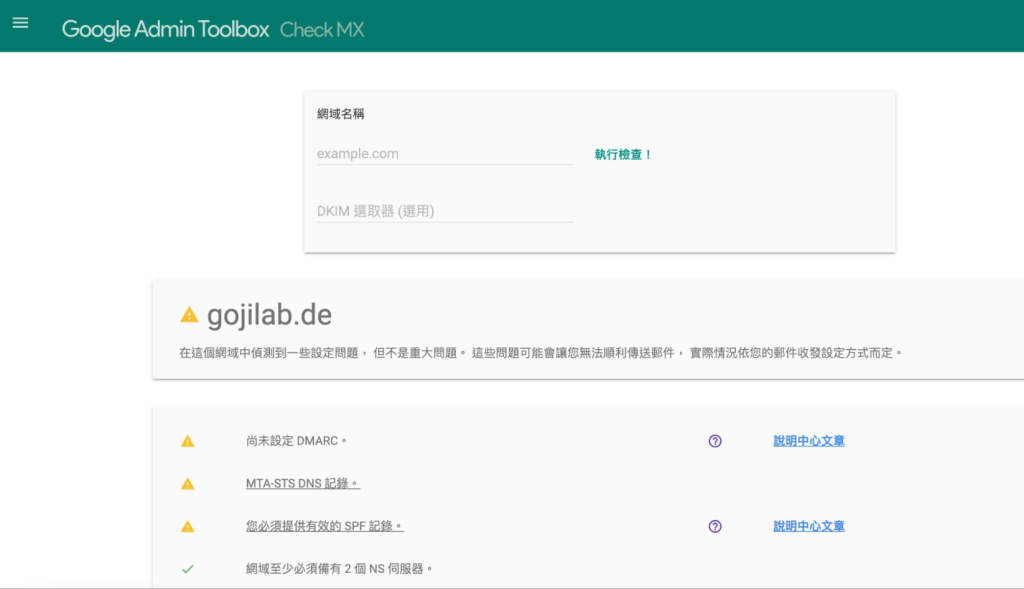Open 說明中心文章 link for DMARC
This screenshot has width=1024, height=589.
point(808,441)
